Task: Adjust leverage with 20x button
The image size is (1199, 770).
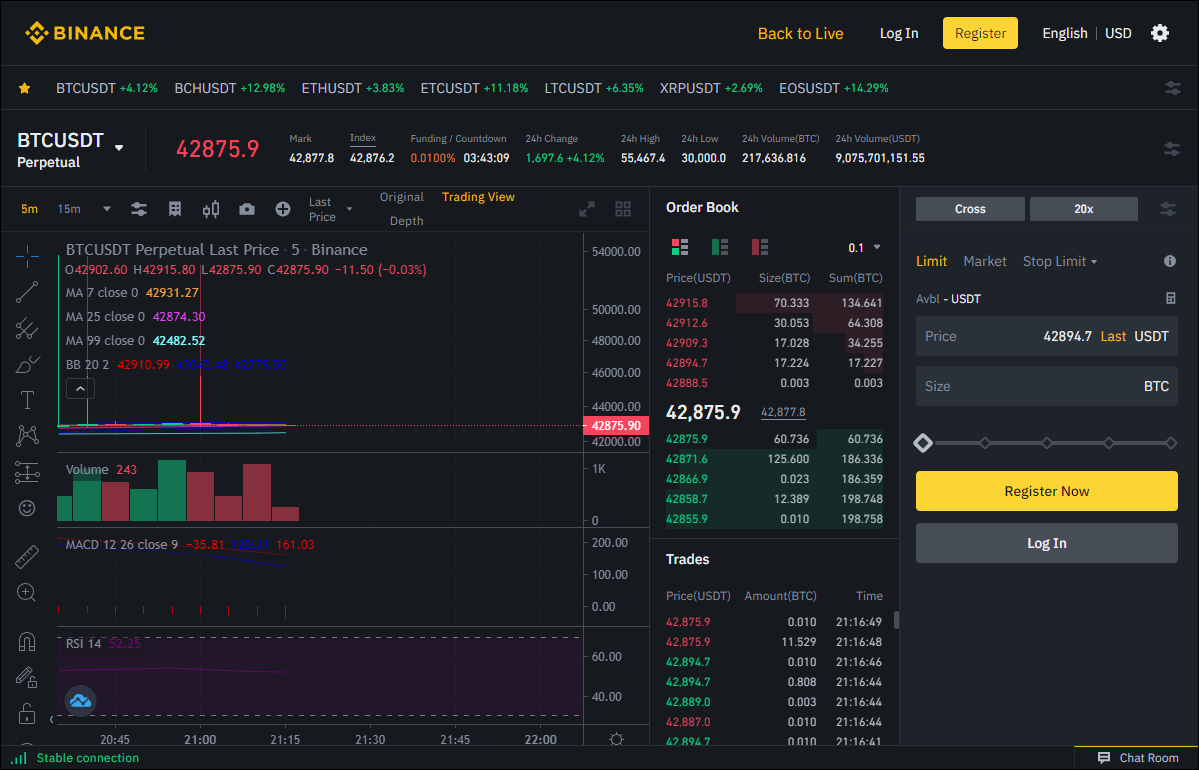Action: pos(1084,209)
